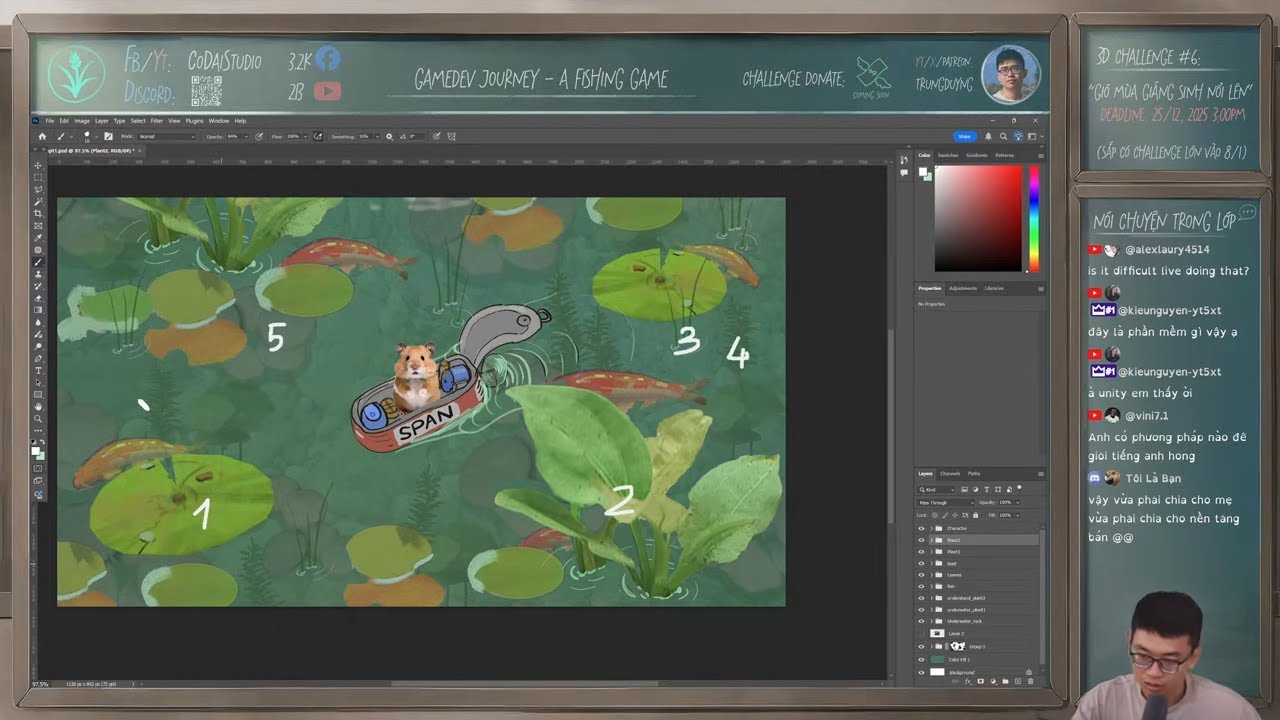Image resolution: width=1280 pixels, height=720 pixels.
Task: Switch to the Adjustments tab
Action: 963,288
